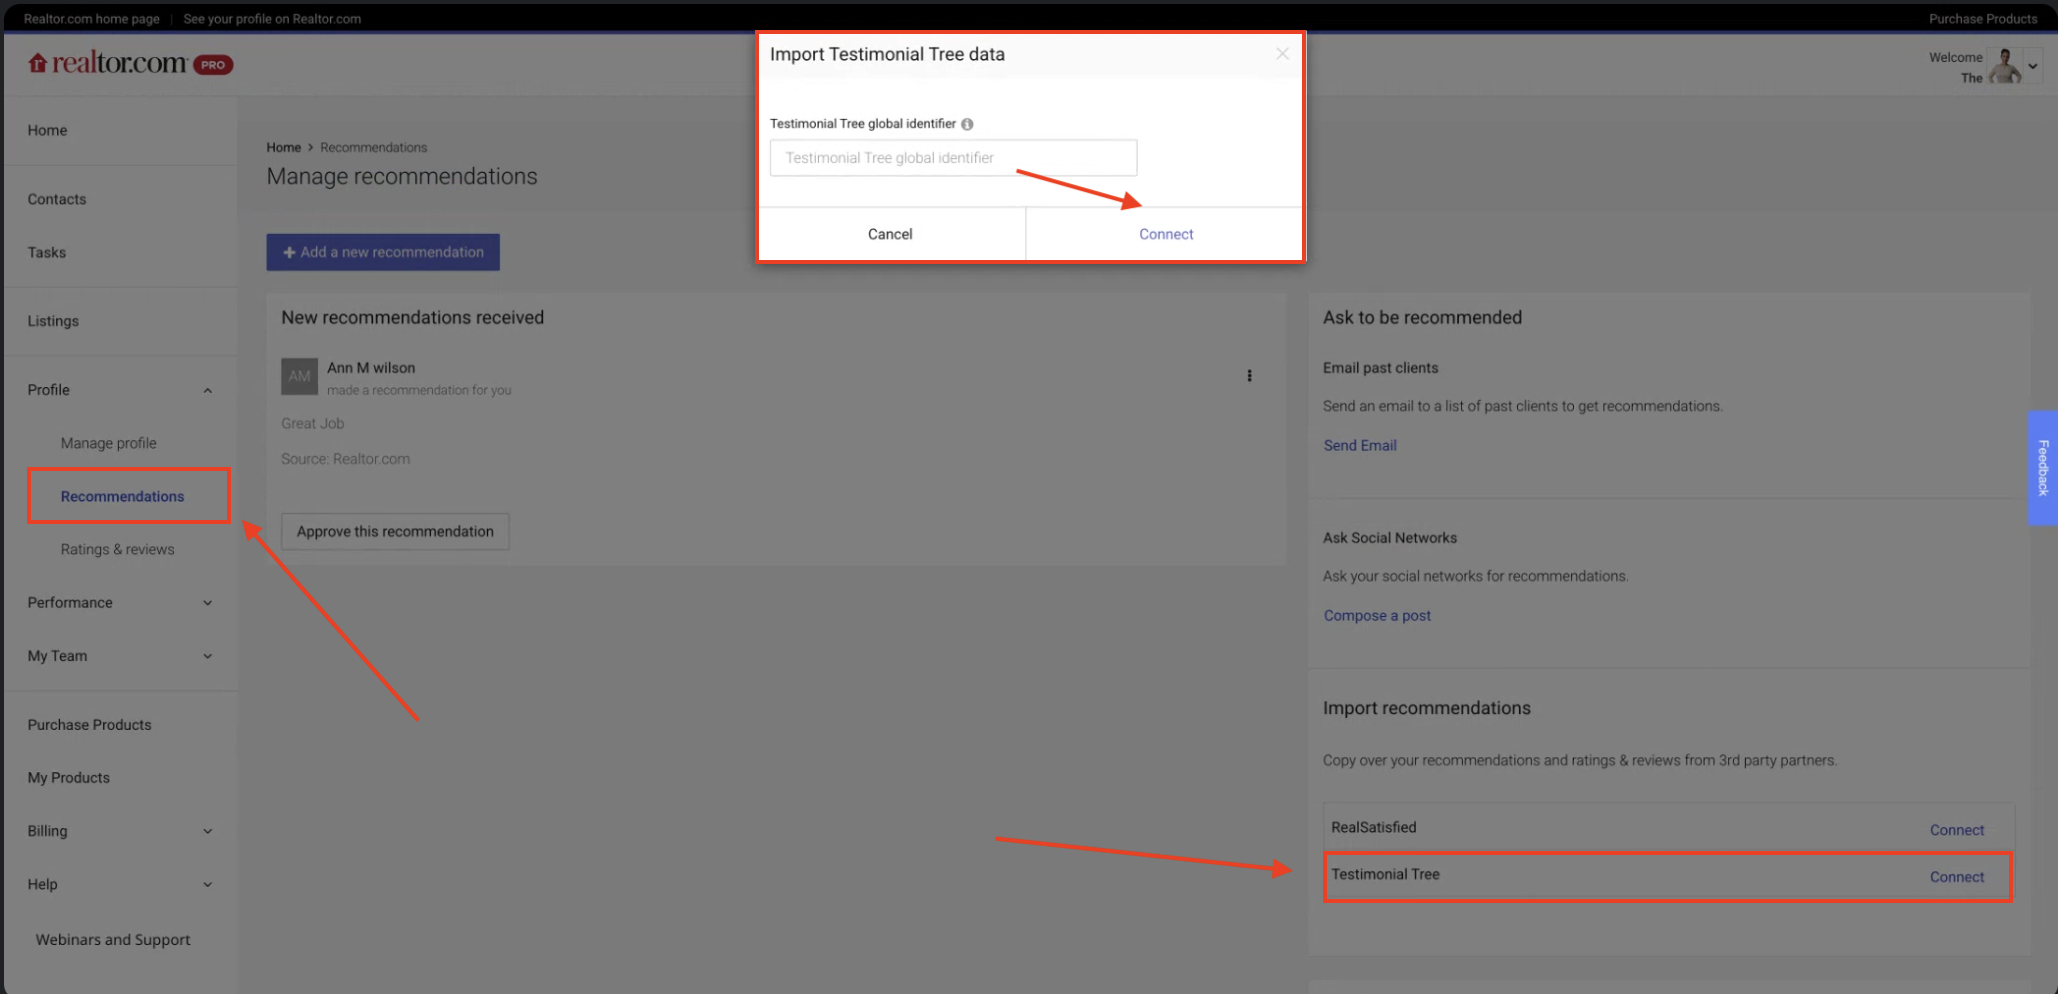Collapse the Profile section in sidebar
Image resolution: width=2058 pixels, height=994 pixels.
coord(208,390)
